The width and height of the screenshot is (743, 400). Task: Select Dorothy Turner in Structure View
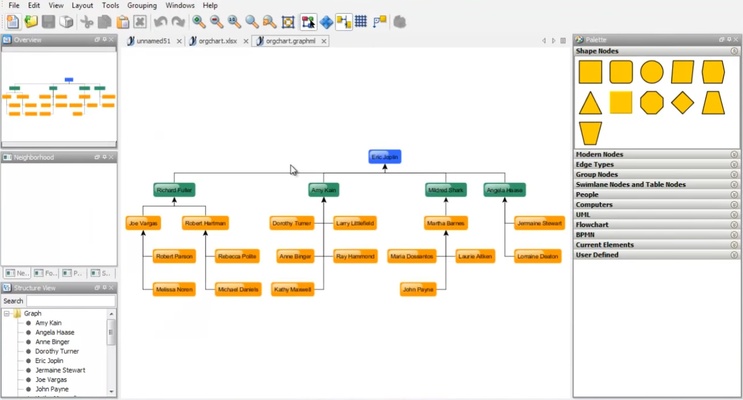click(x=57, y=351)
